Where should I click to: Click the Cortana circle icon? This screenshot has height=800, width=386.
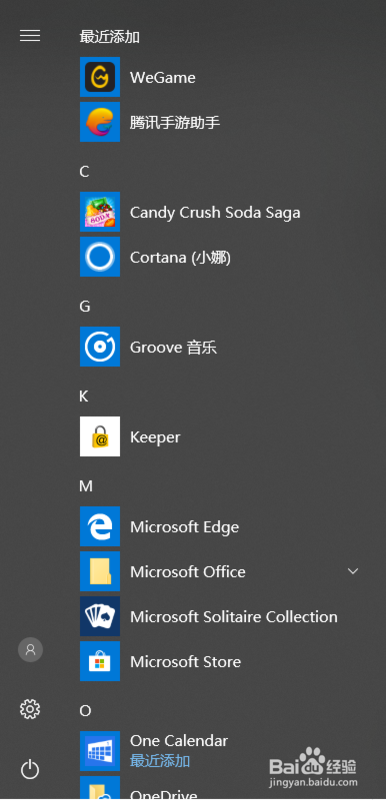coord(100,257)
